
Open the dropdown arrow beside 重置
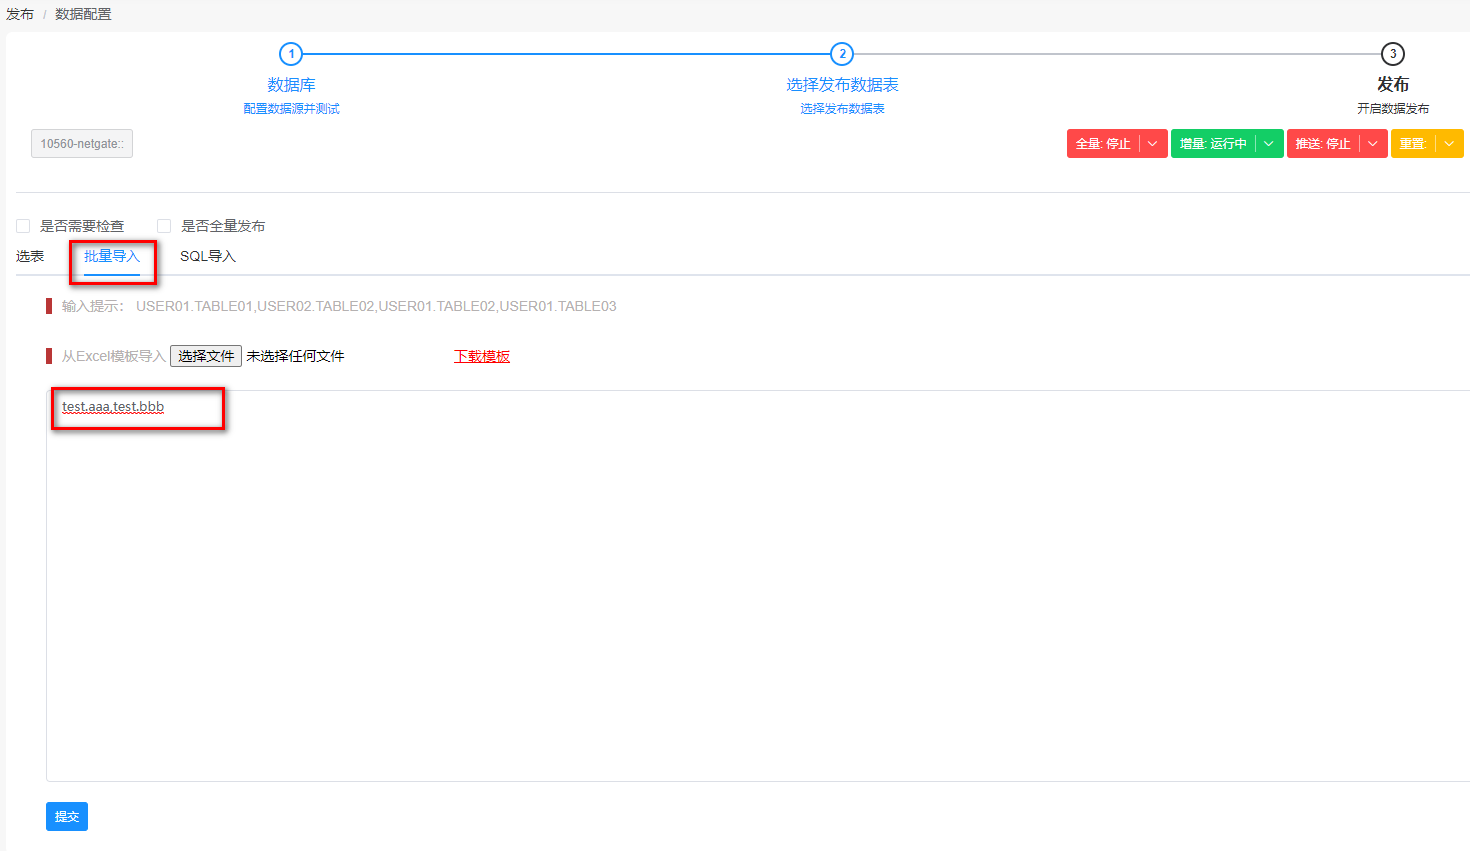(x=1449, y=144)
